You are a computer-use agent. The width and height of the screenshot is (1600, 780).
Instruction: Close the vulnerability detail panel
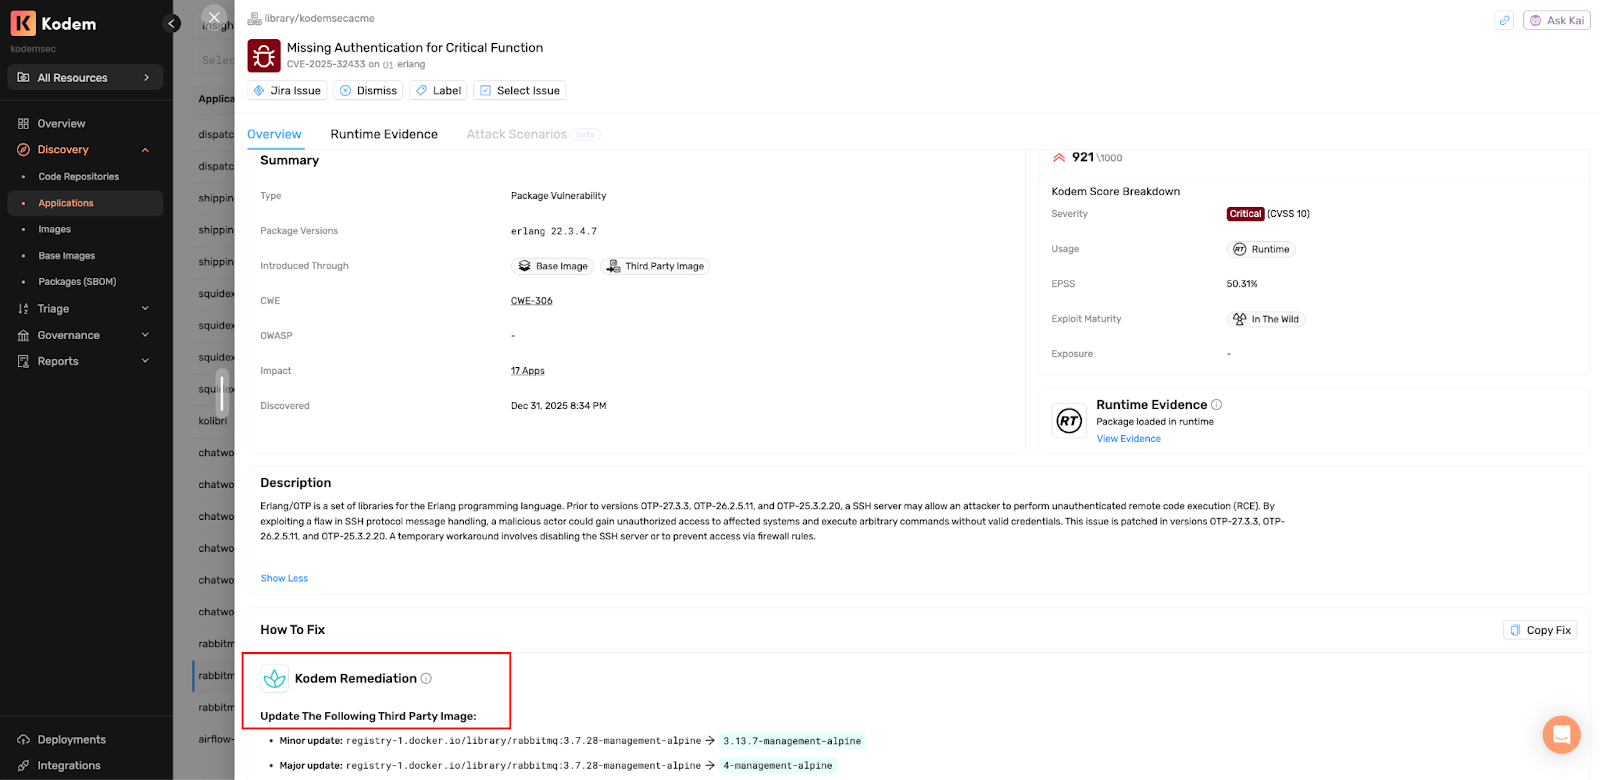(214, 17)
